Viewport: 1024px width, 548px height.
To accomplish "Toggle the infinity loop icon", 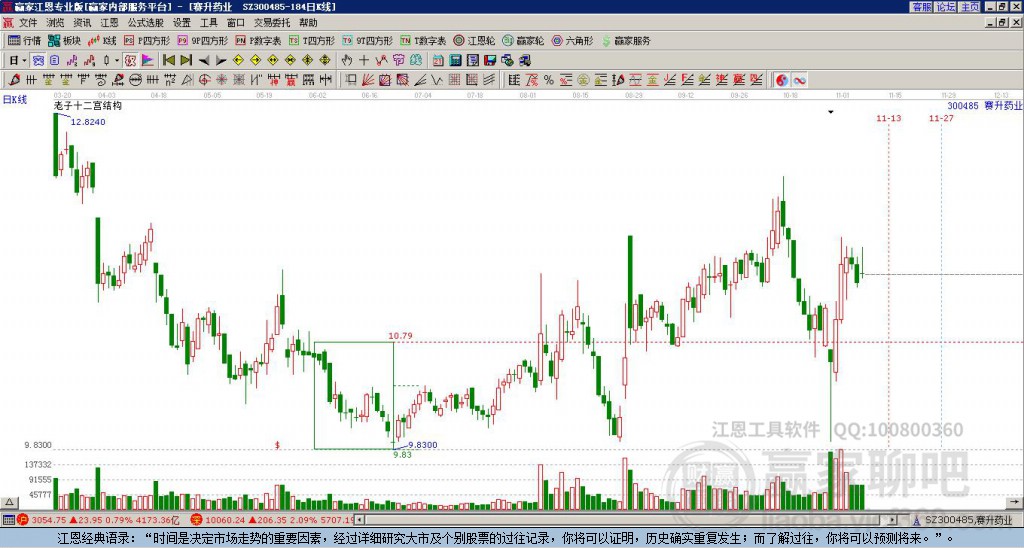I will pyautogui.click(x=799, y=80).
